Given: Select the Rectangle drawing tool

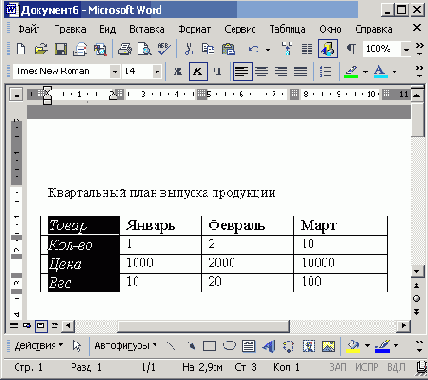Looking at the screenshot, I should pos(209,346).
